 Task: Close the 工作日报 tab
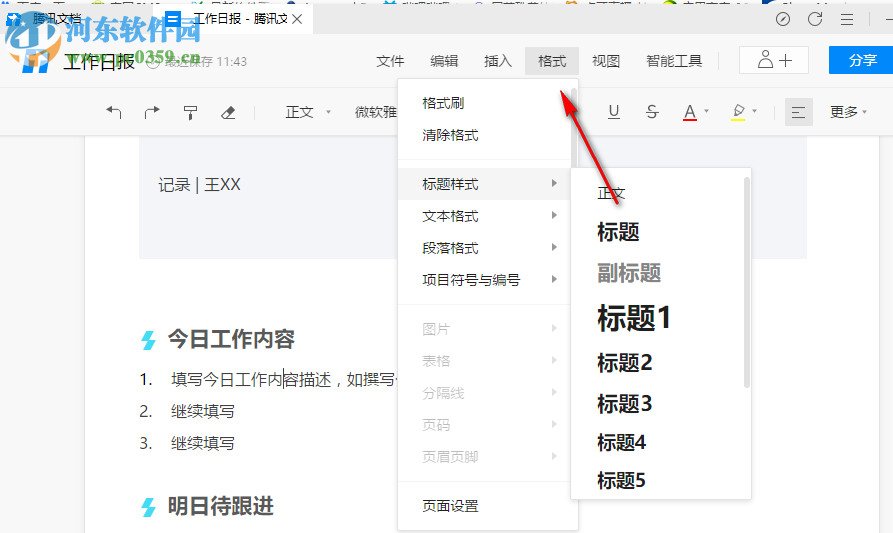[297, 19]
